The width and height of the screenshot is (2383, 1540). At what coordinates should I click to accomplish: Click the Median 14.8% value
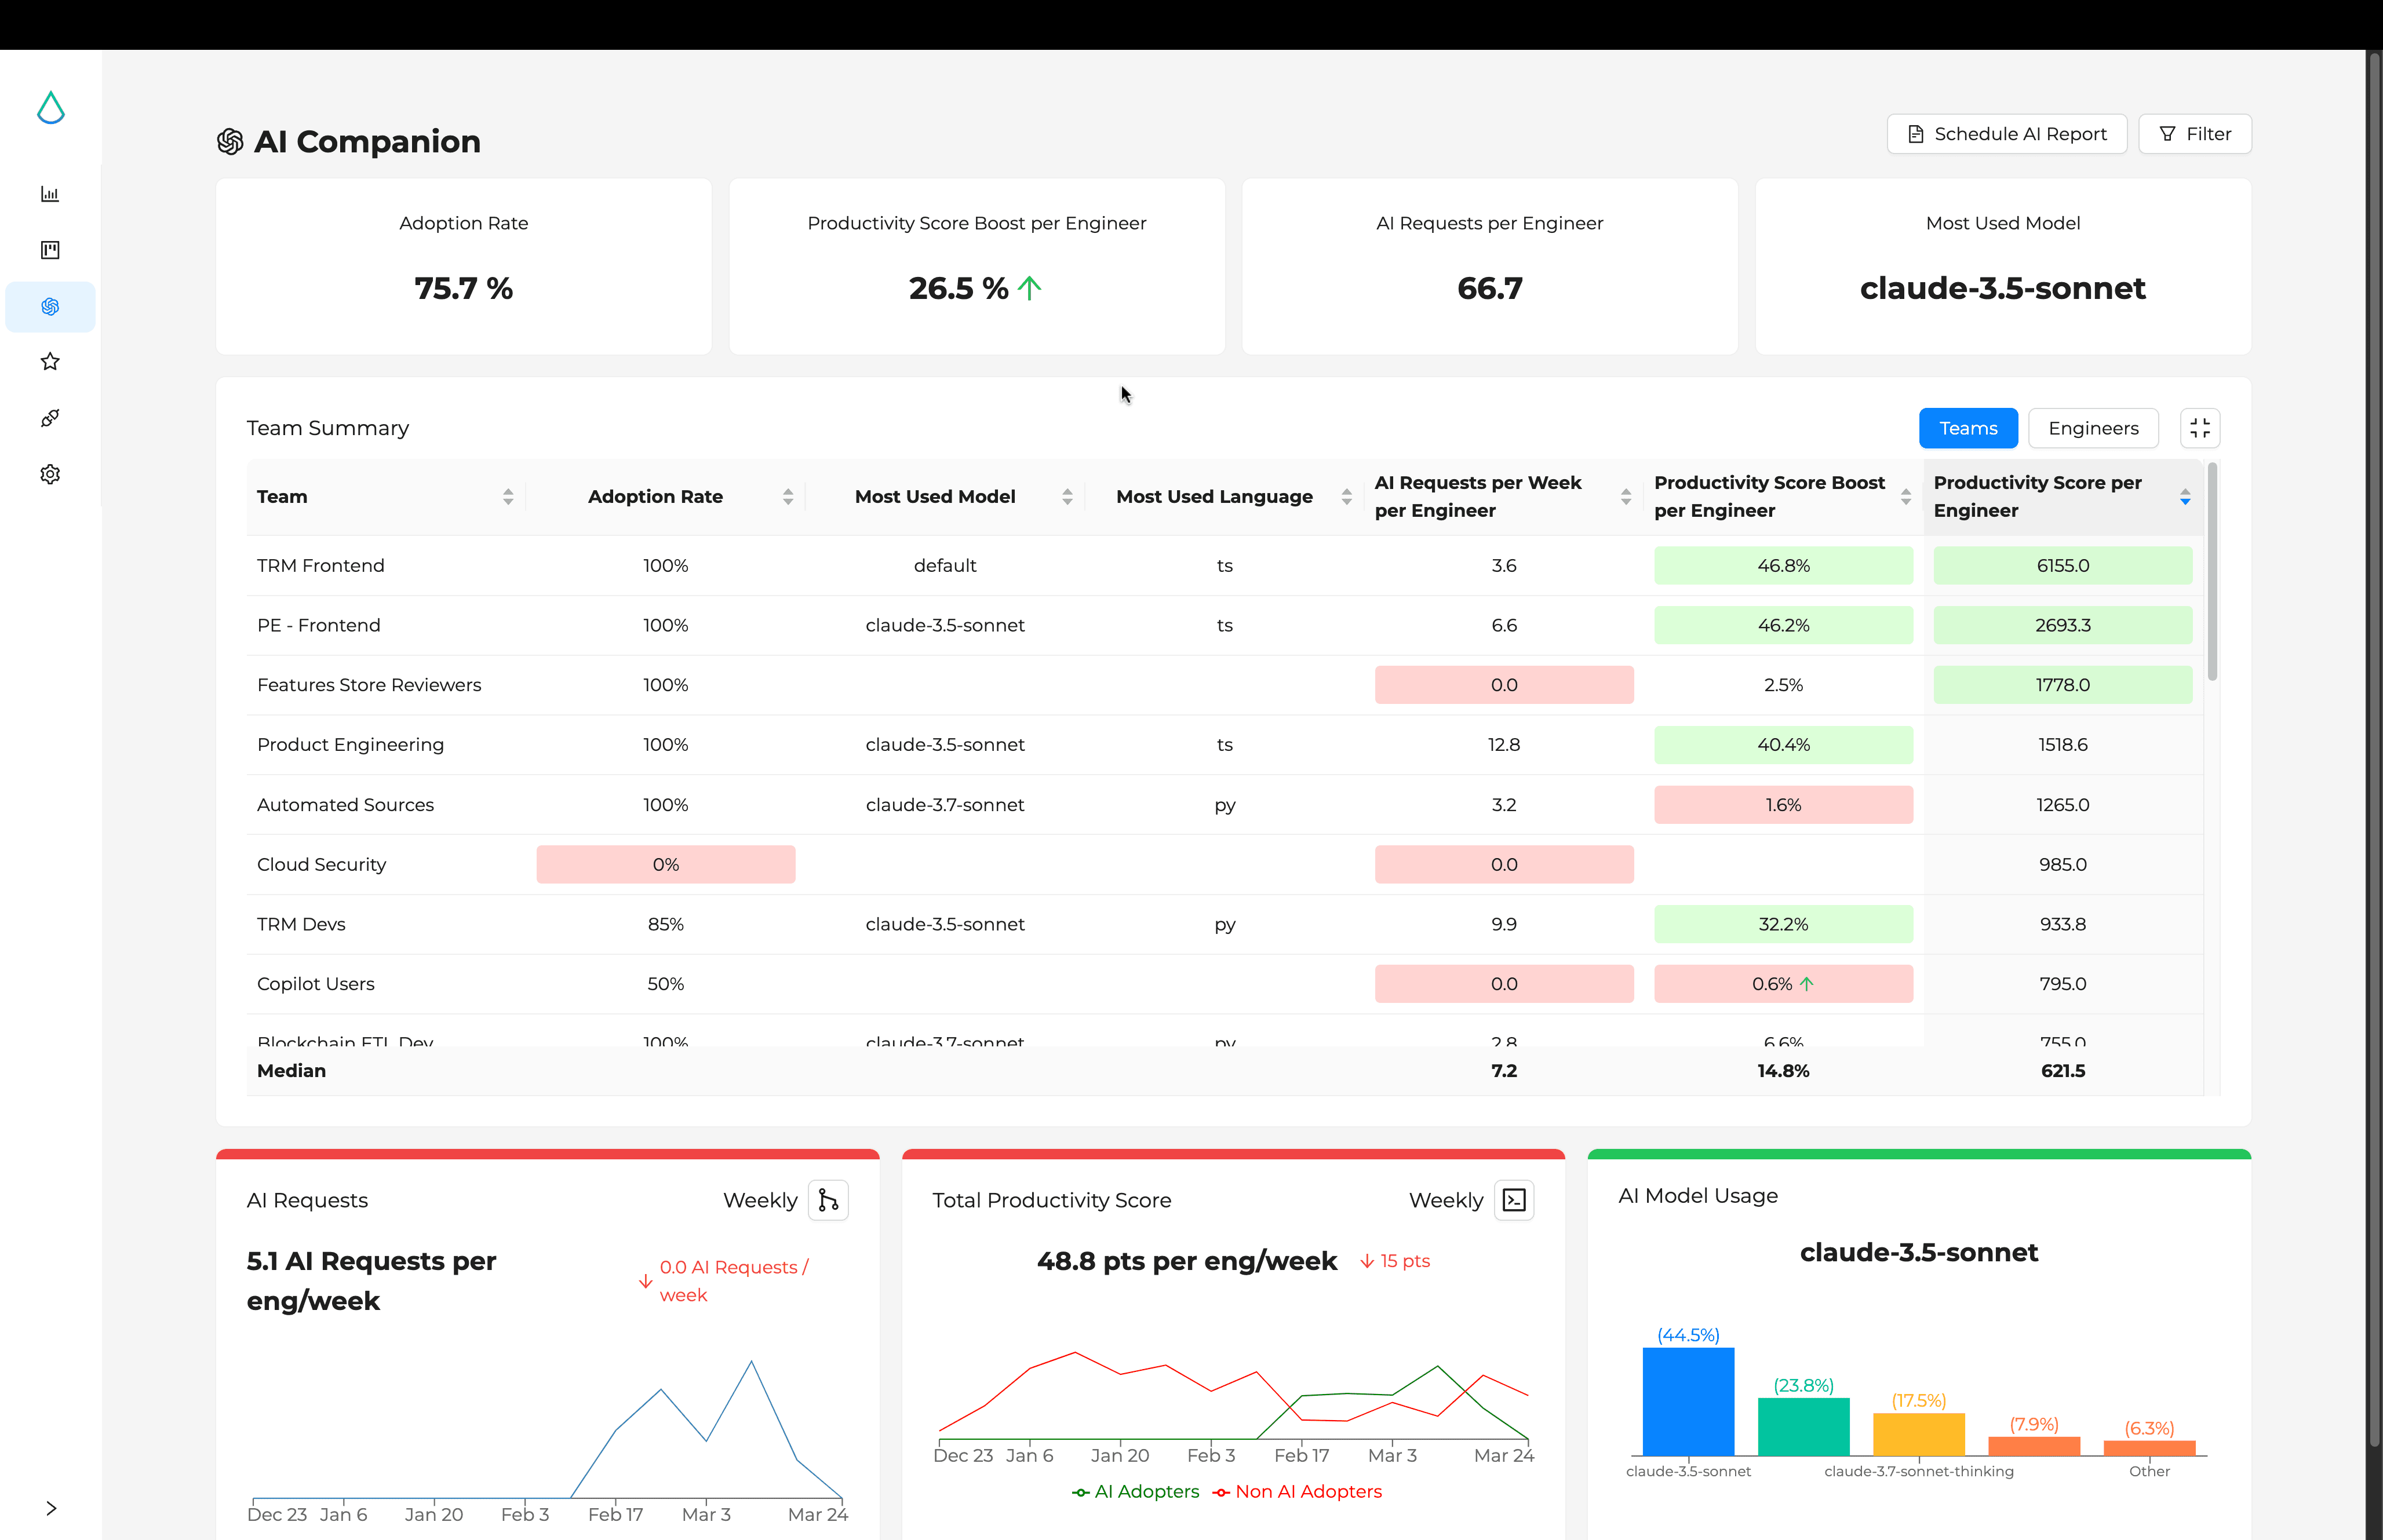pyautogui.click(x=1783, y=1071)
